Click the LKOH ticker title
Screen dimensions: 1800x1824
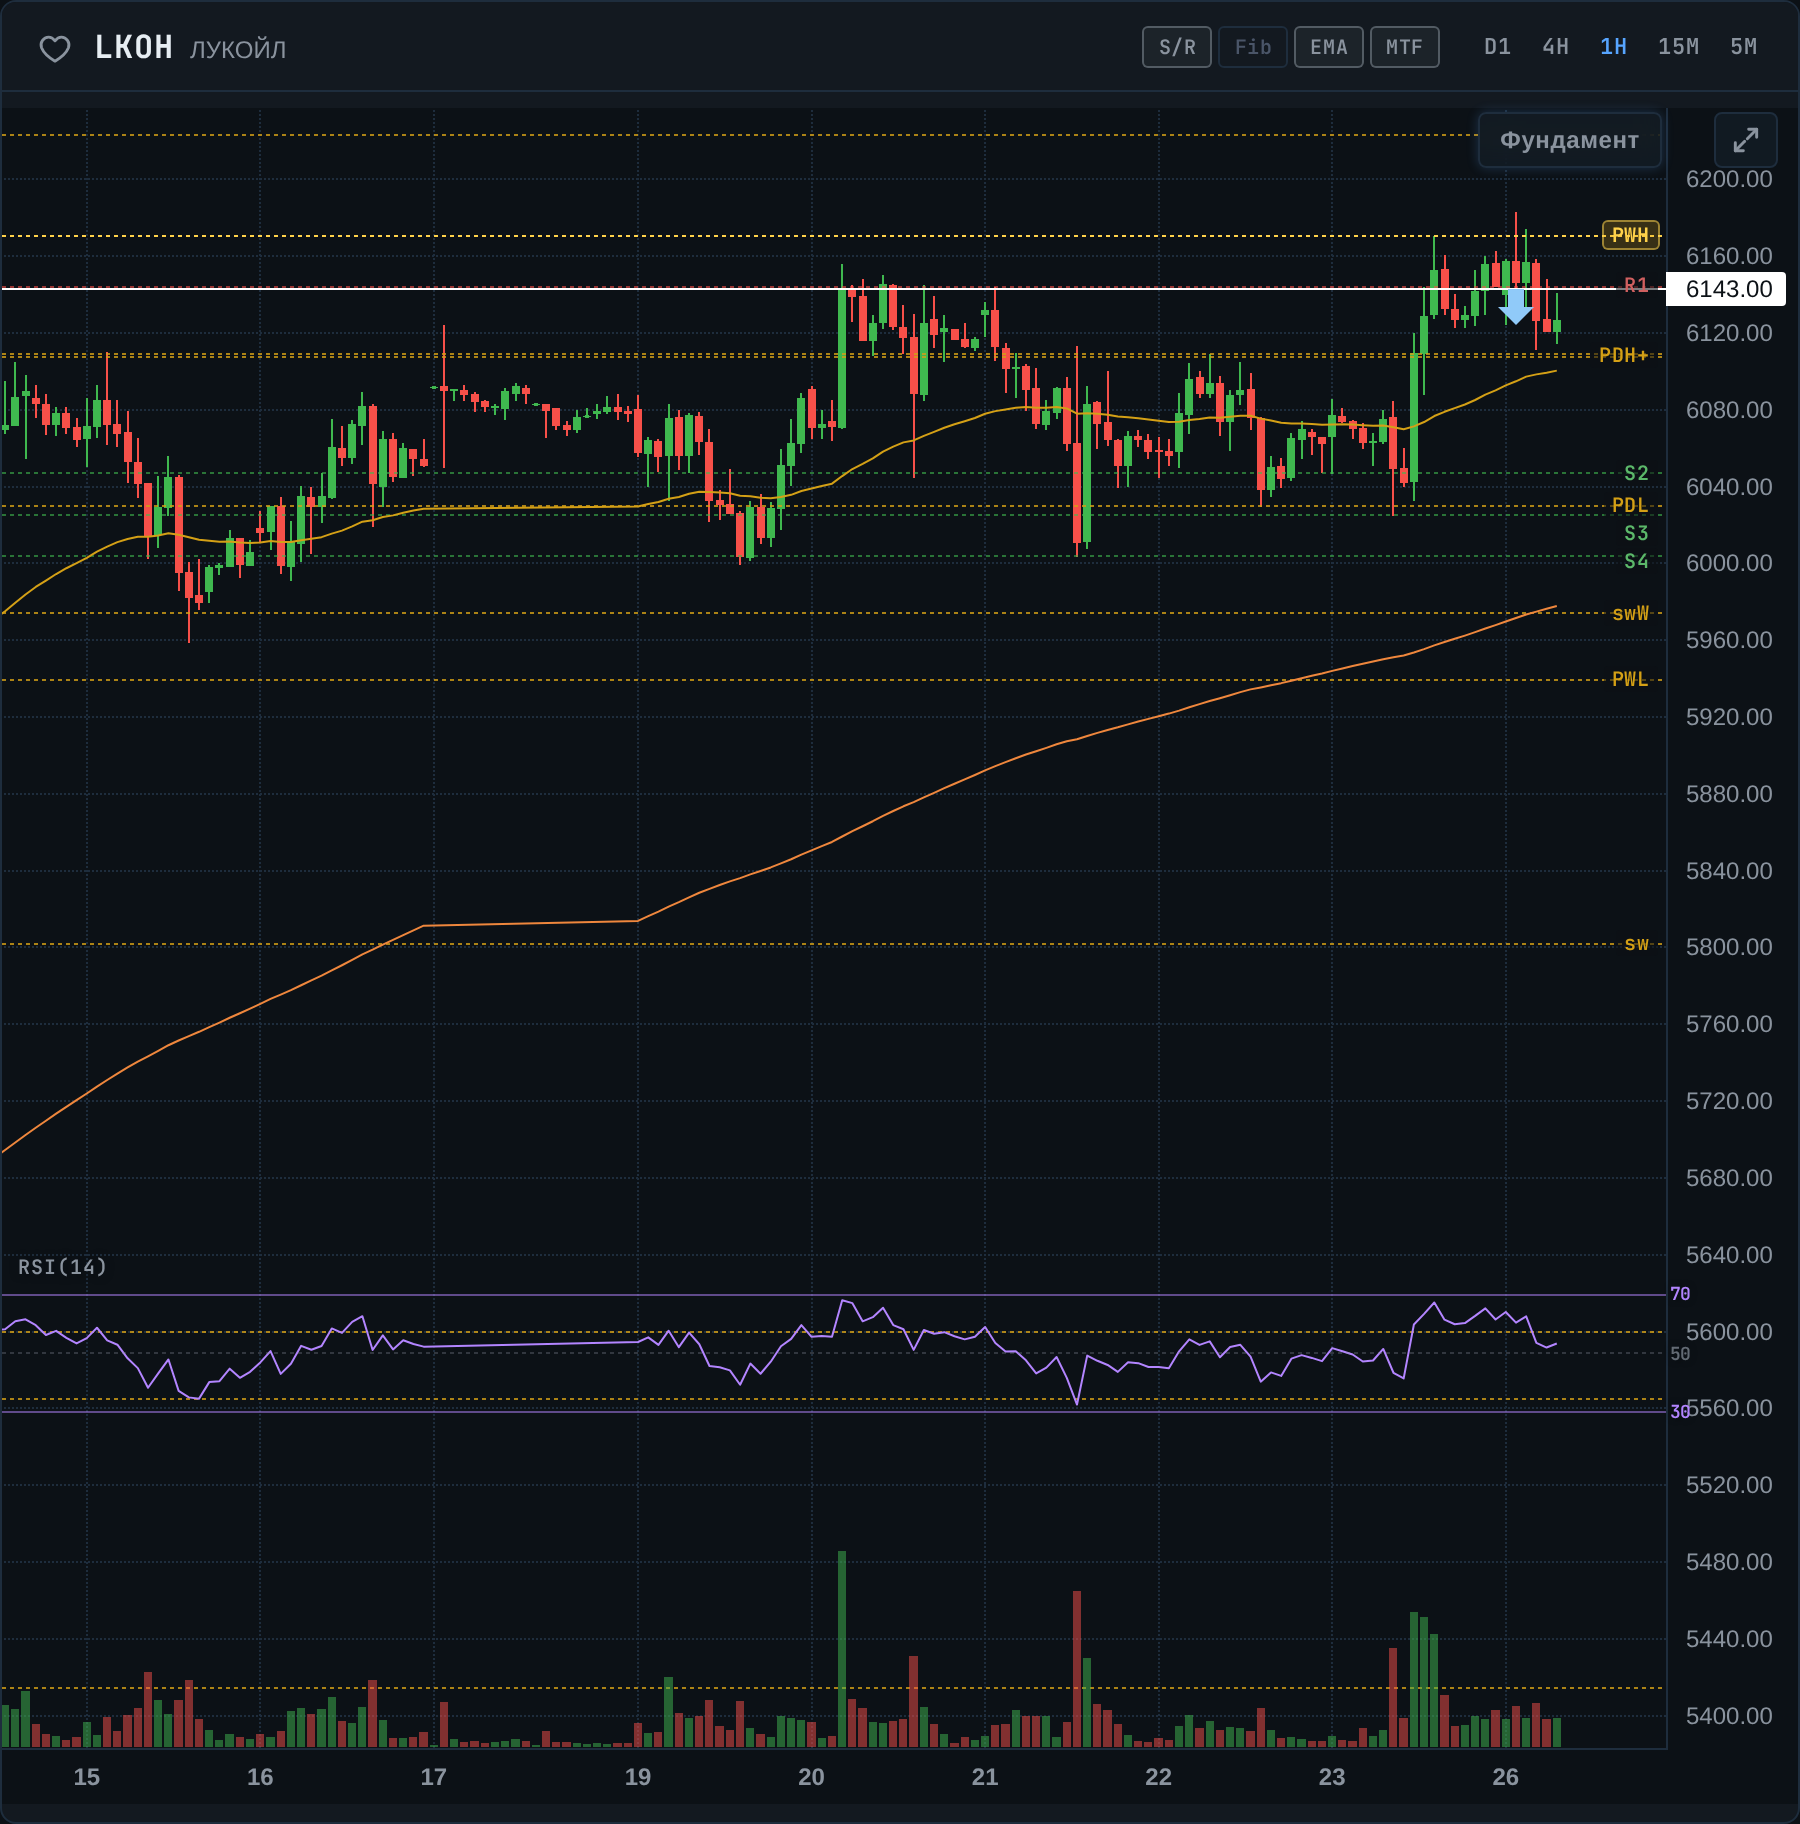134,47
